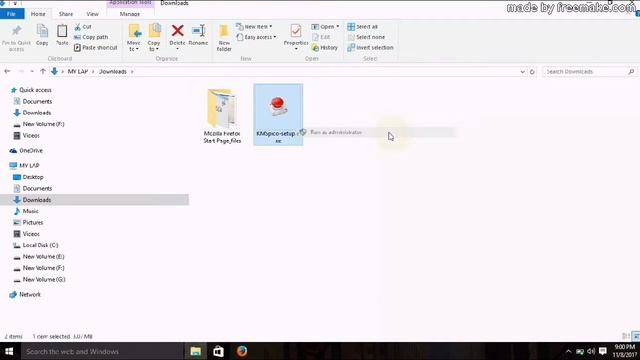
Task: Switch to the View tab
Action: pos(92,14)
